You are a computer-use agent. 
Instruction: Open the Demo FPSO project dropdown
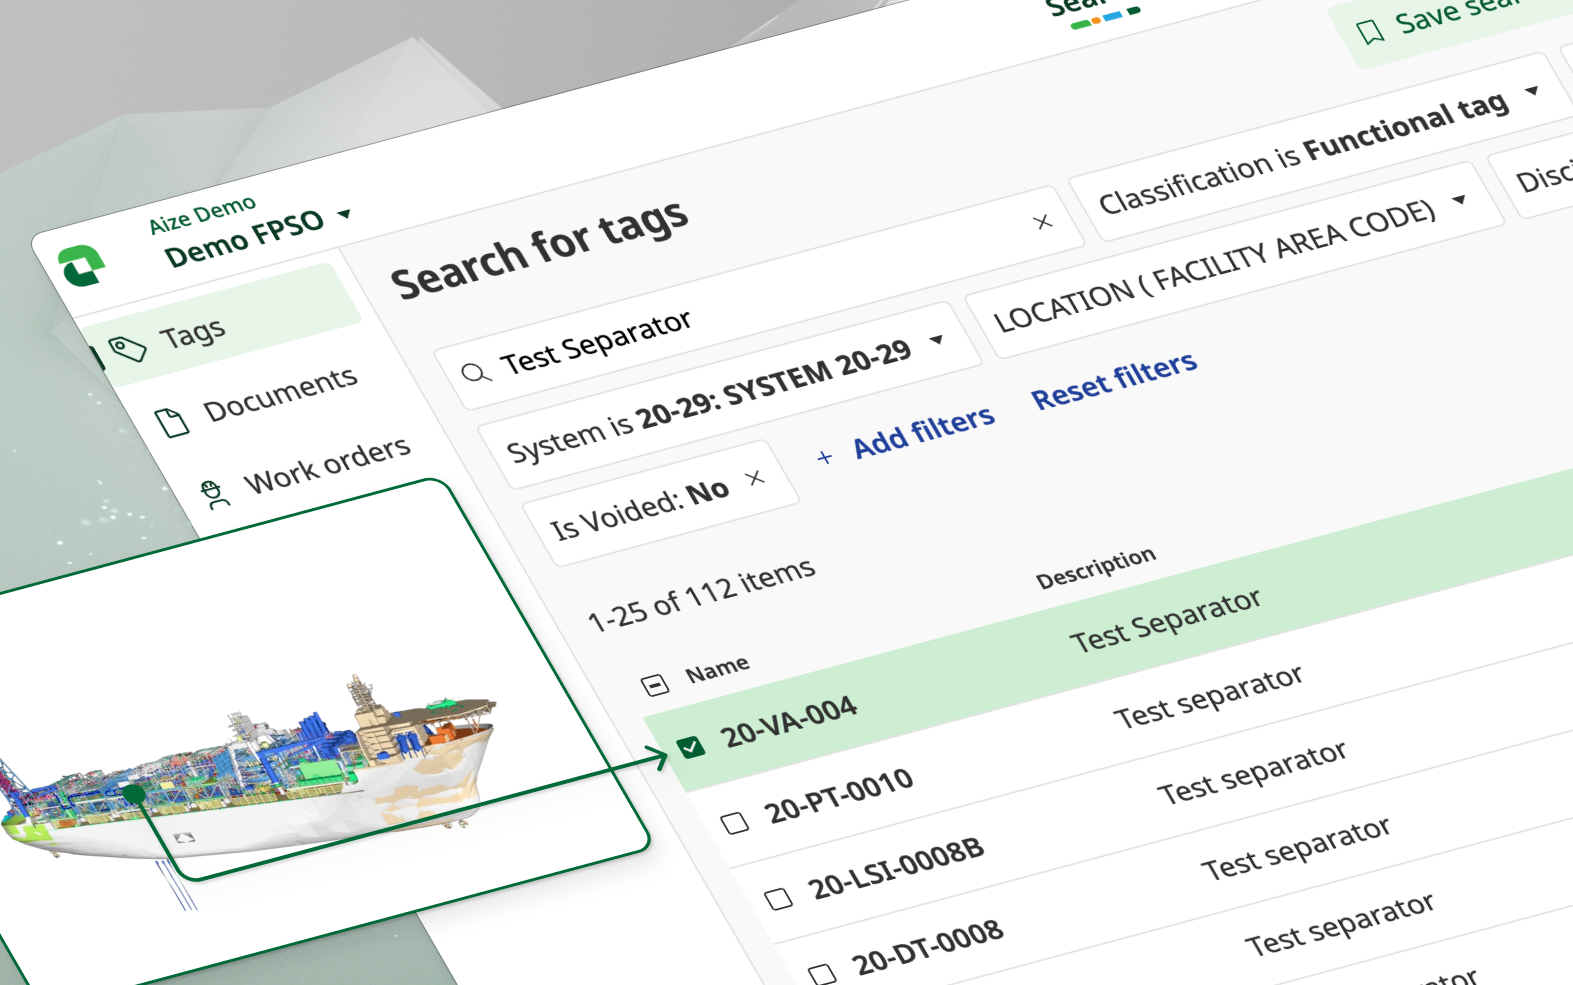[x=345, y=214]
